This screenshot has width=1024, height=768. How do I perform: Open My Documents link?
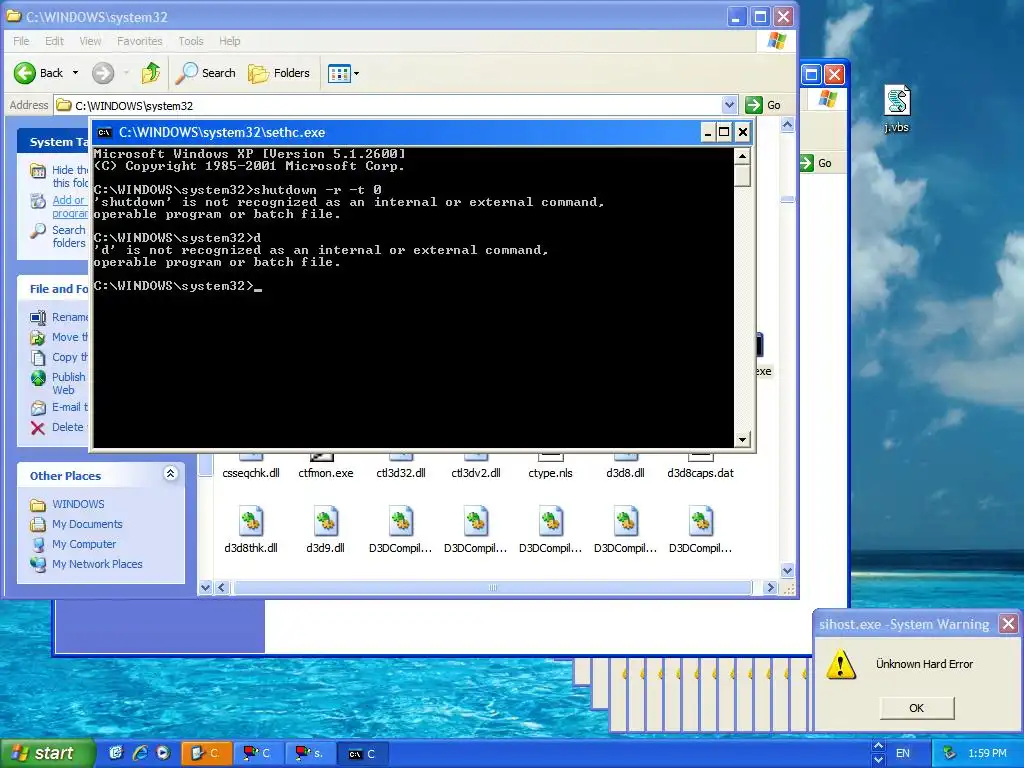pyautogui.click(x=87, y=524)
